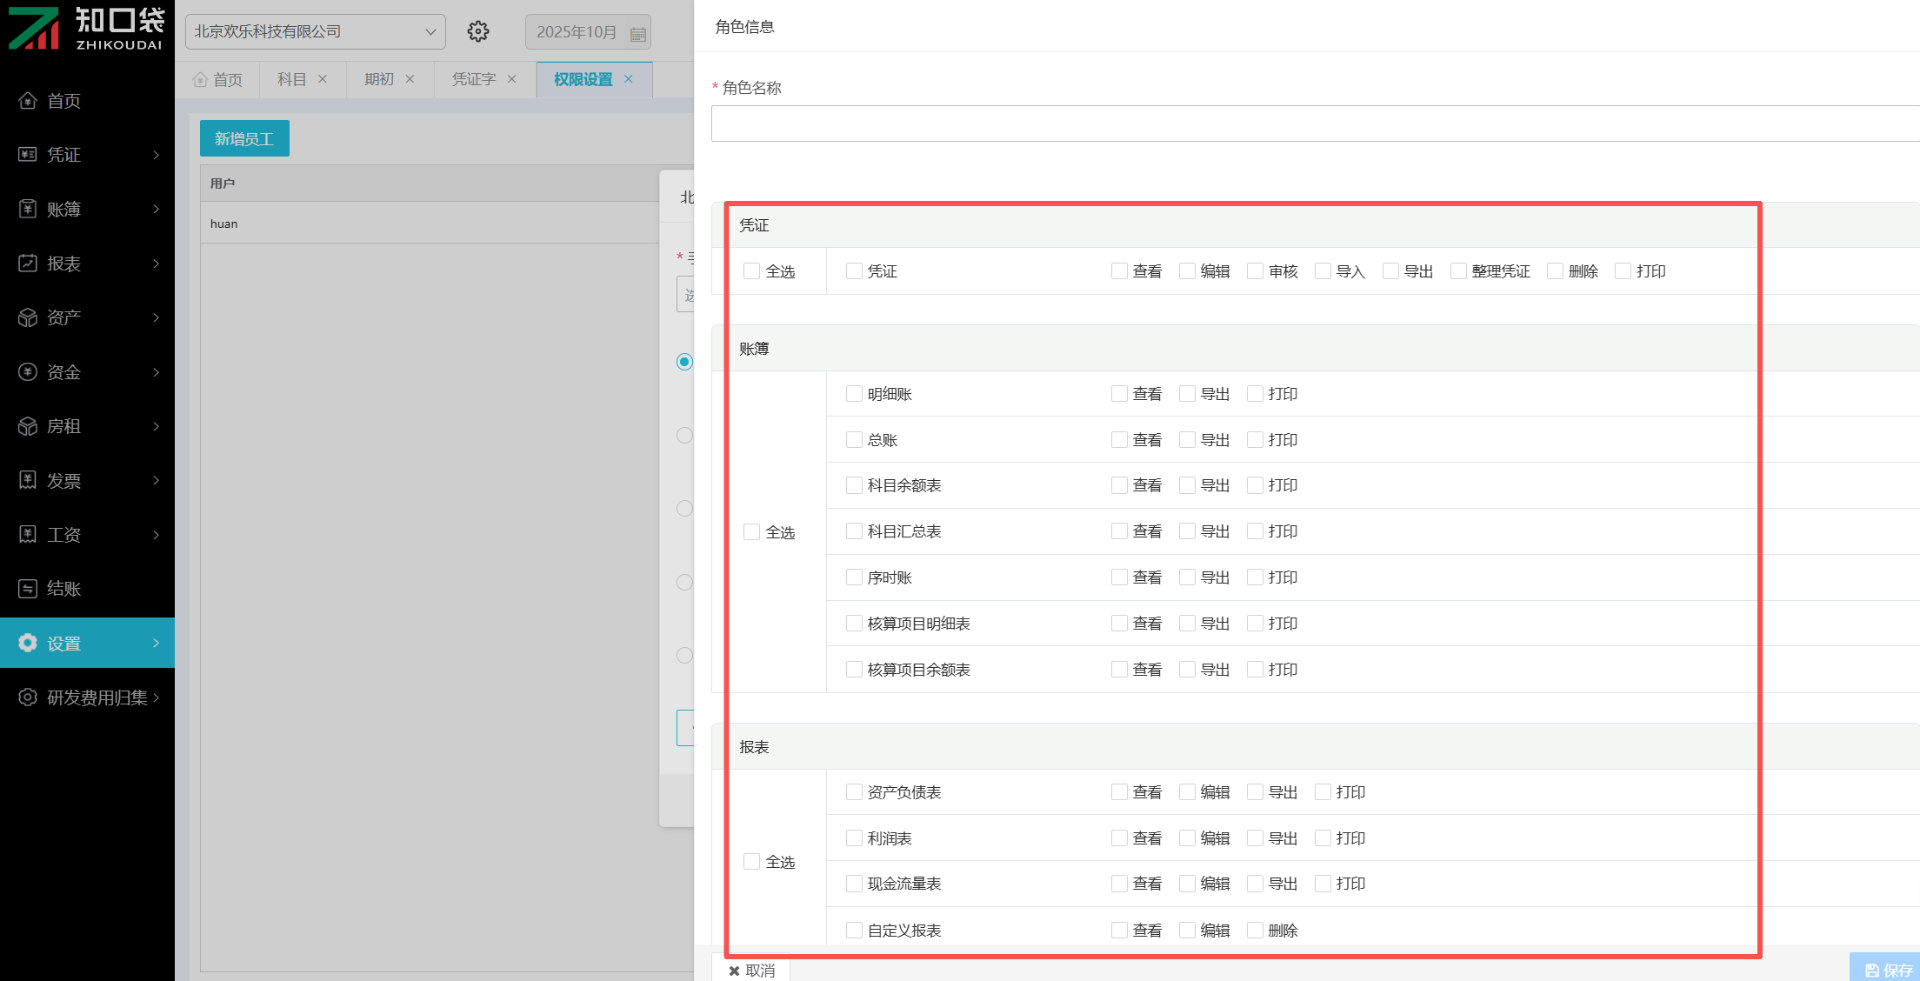Click the 资产 assets icon in sidebar
1920x981 pixels.
click(x=28, y=318)
